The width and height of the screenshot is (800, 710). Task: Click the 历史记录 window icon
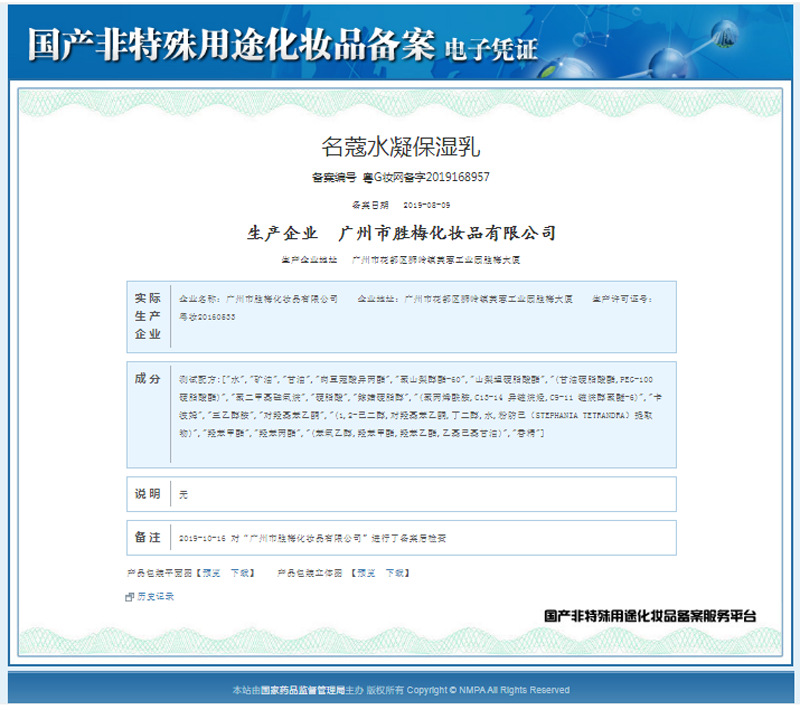(x=130, y=597)
